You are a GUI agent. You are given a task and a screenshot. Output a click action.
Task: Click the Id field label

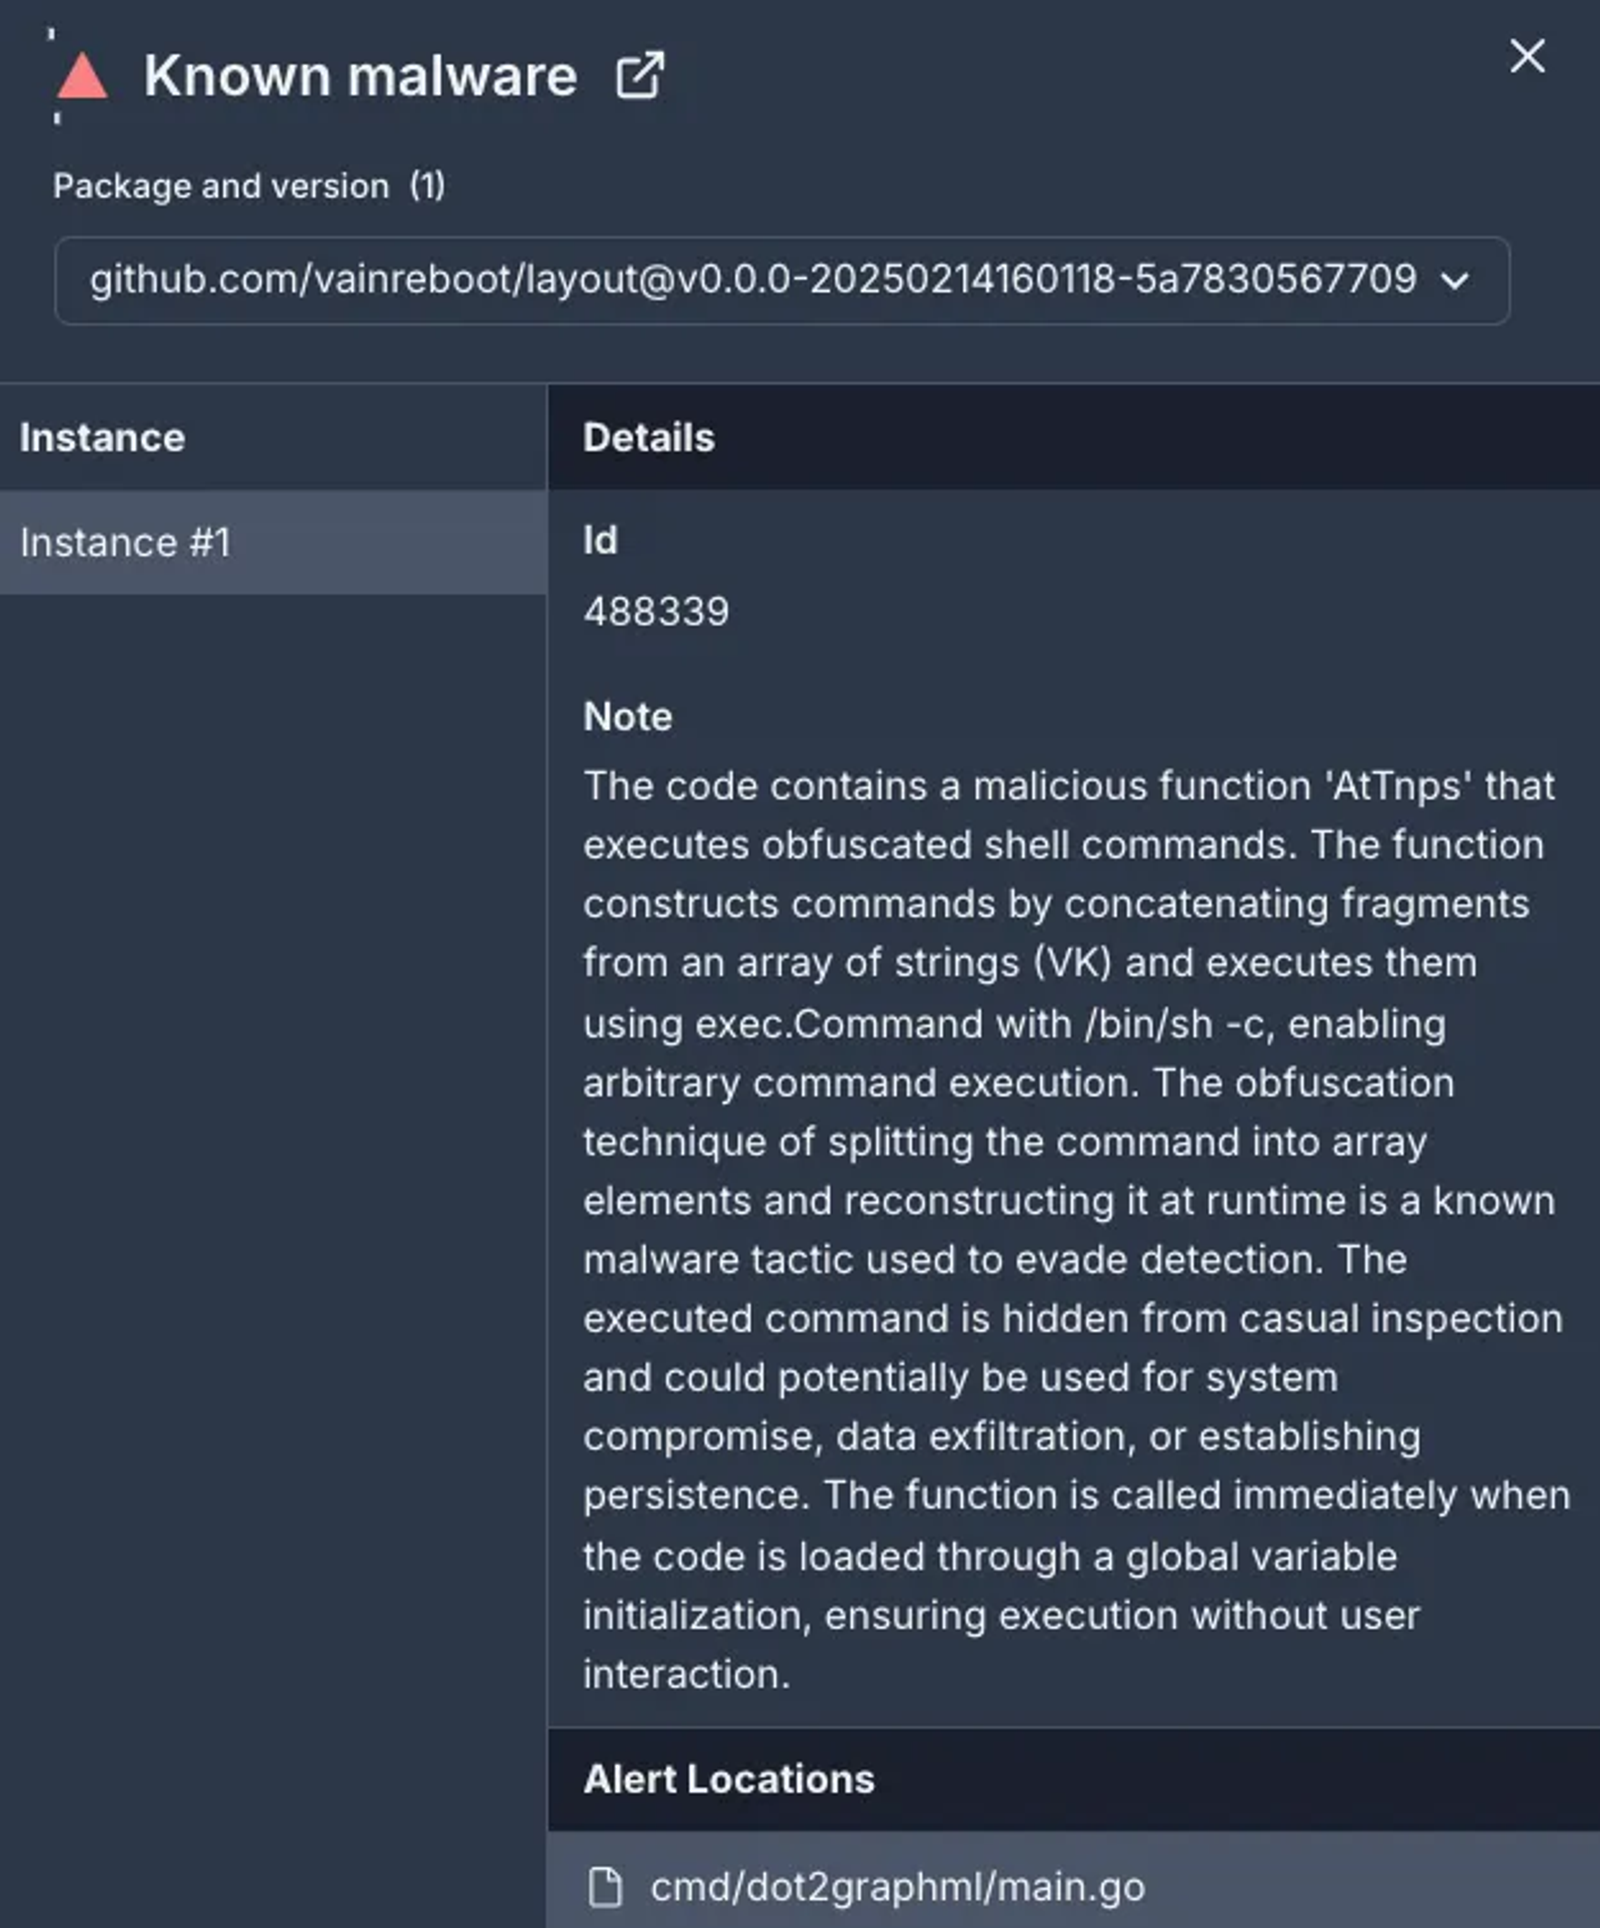pyautogui.click(x=600, y=541)
